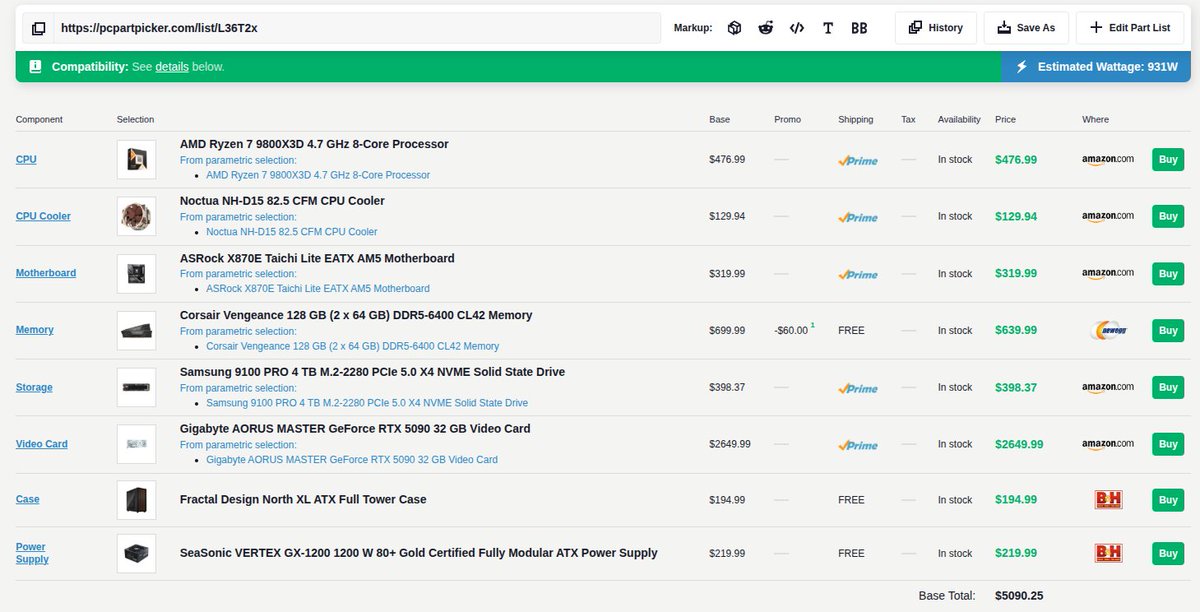Click the Amazon logo in CPU row
The width and height of the screenshot is (1200, 612).
coord(1108,159)
